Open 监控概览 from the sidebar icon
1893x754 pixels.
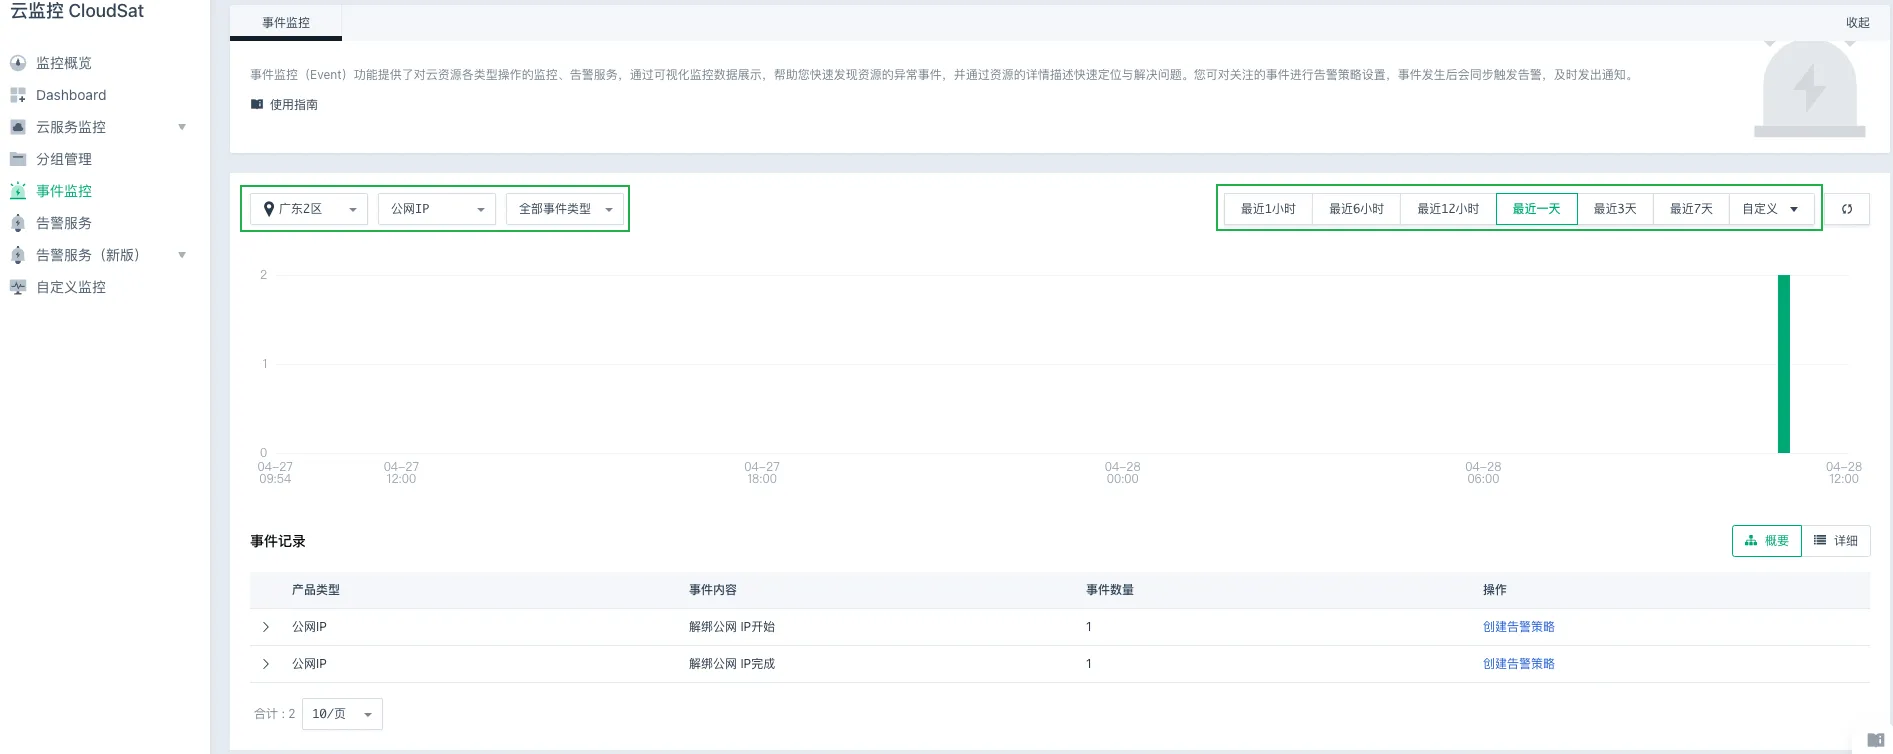click(x=18, y=63)
